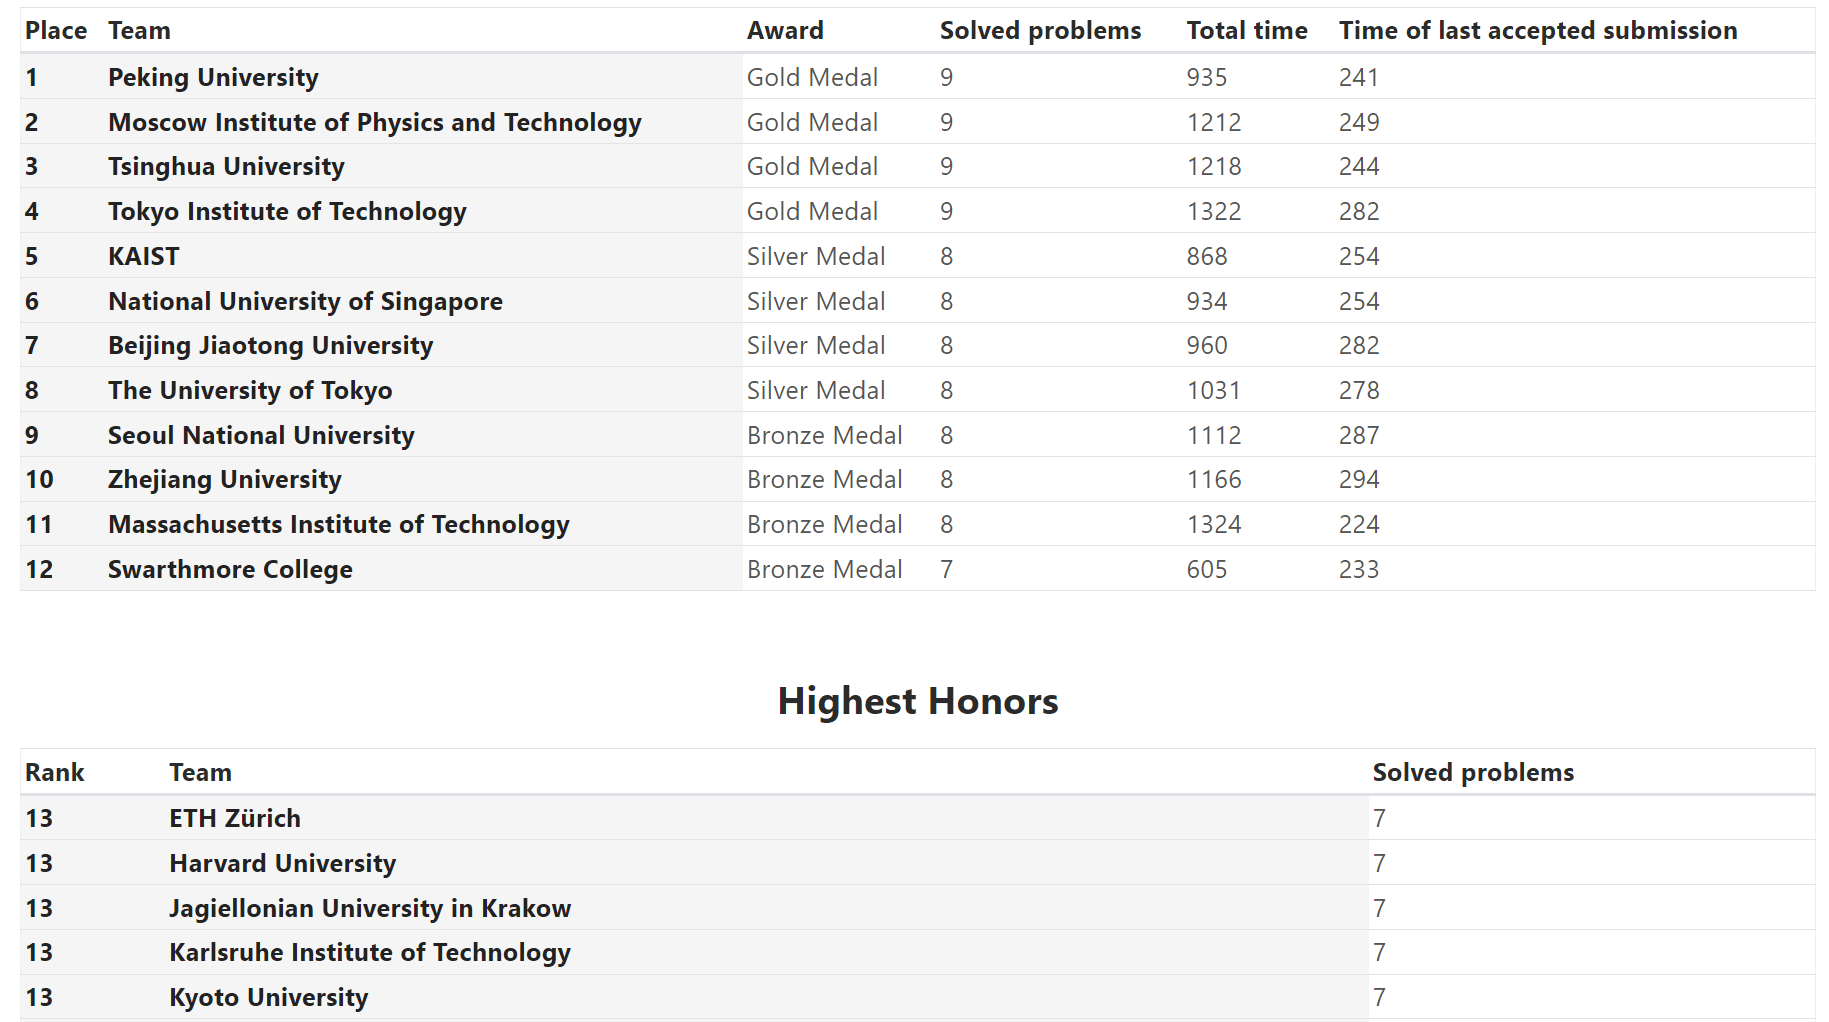Click last submission time 249
This screenshot has width=1829, height=1022.
[1359, 123]
